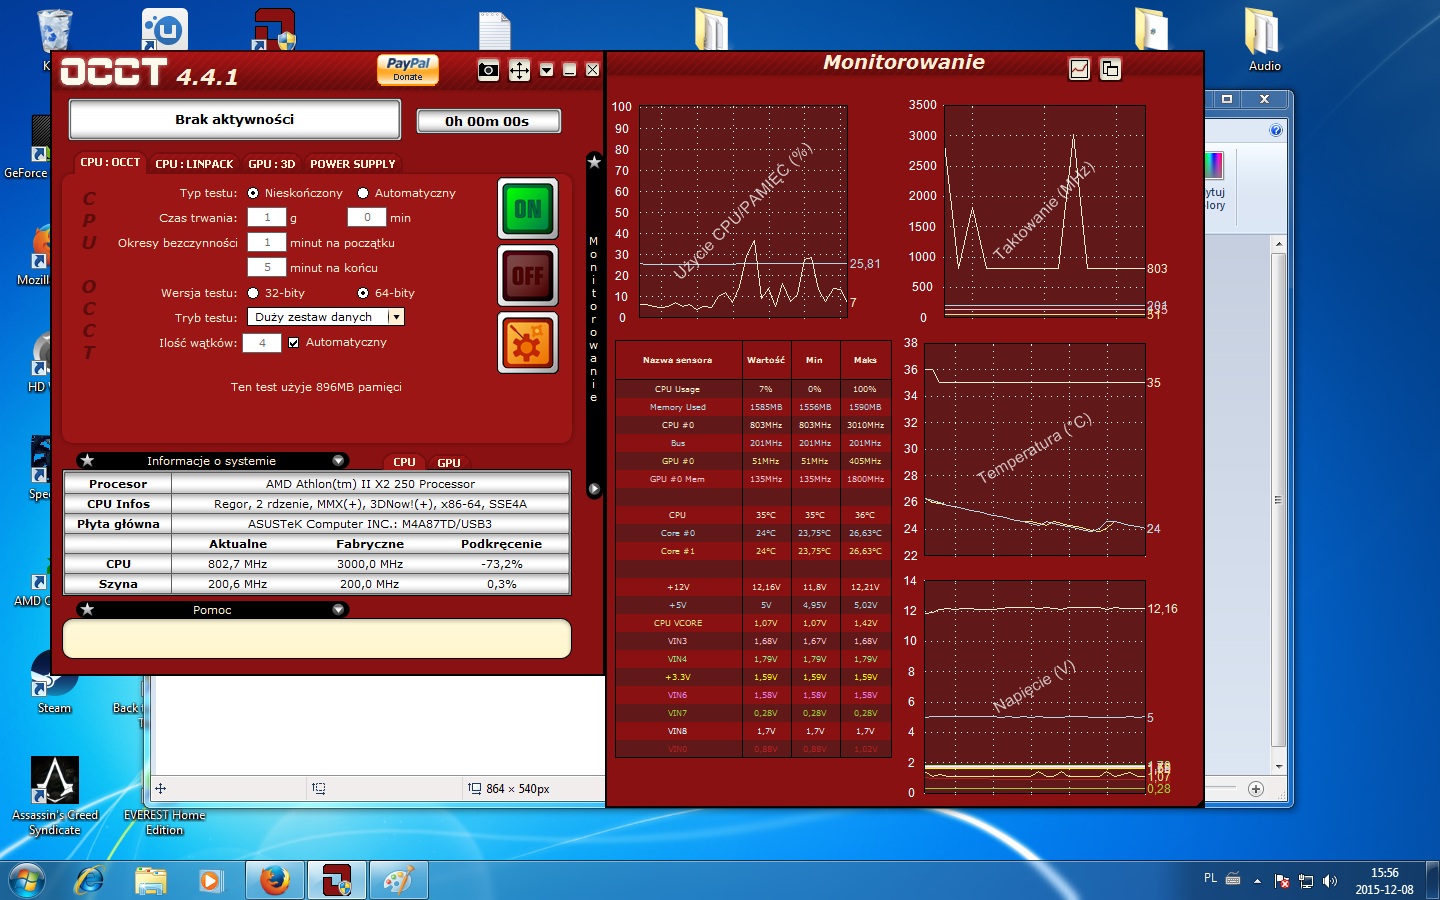This screenshot has width=1440, height=900.
Task: Open the blue help icon in Paint window
Action: coord(1276,130)
